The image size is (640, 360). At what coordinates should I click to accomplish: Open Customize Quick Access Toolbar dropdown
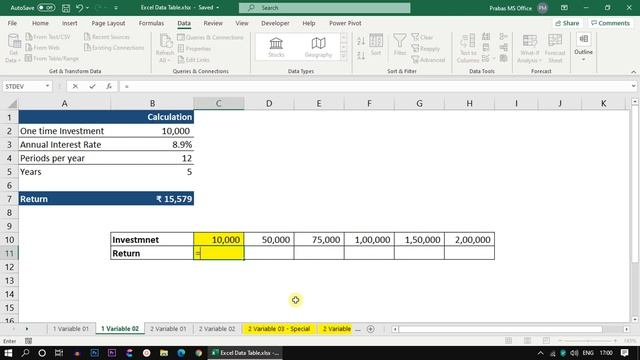(x=116, y=8)
